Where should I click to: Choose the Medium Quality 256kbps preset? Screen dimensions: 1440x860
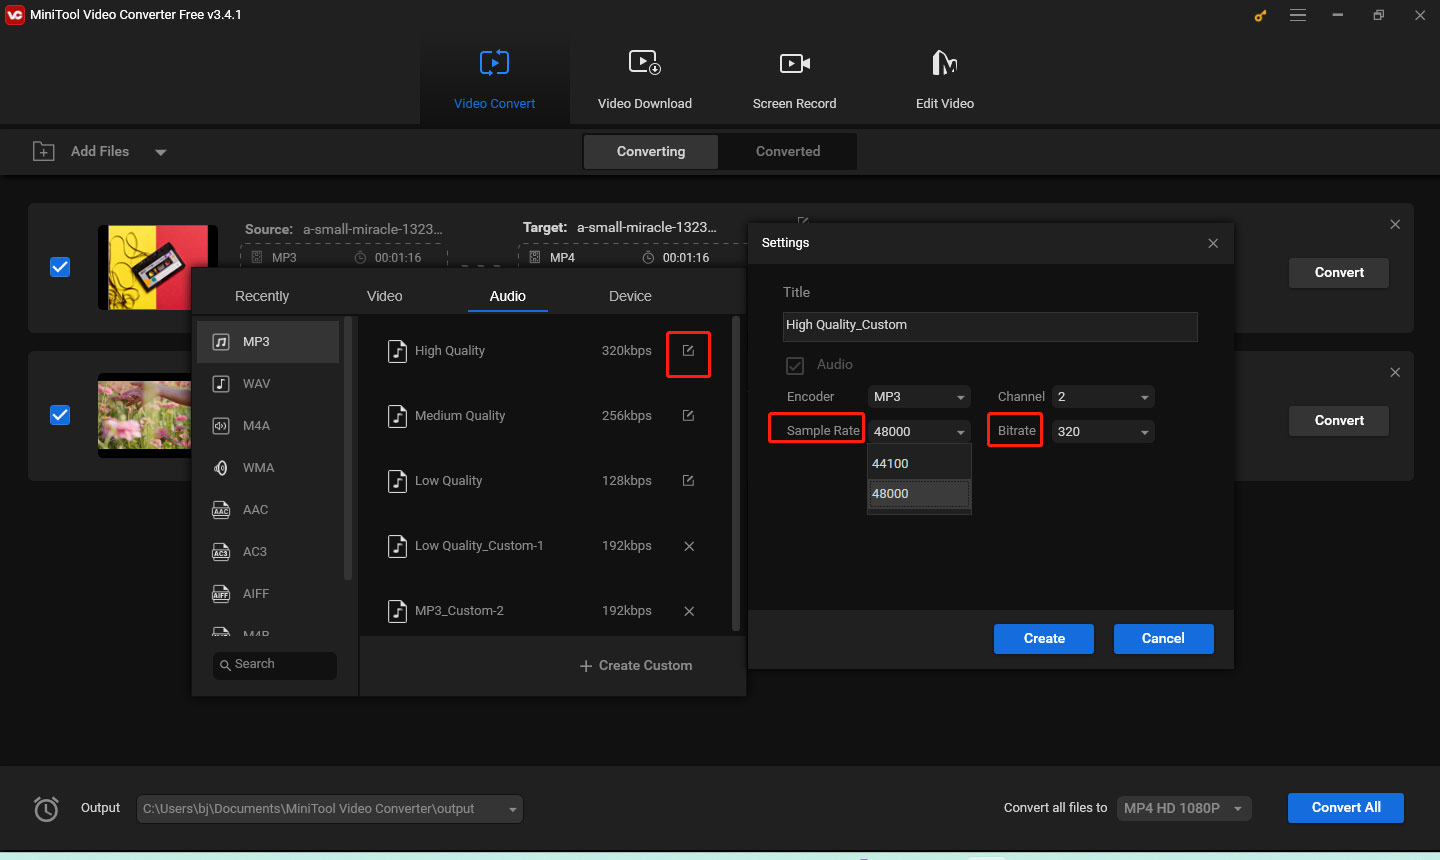(x=520, y=416)
